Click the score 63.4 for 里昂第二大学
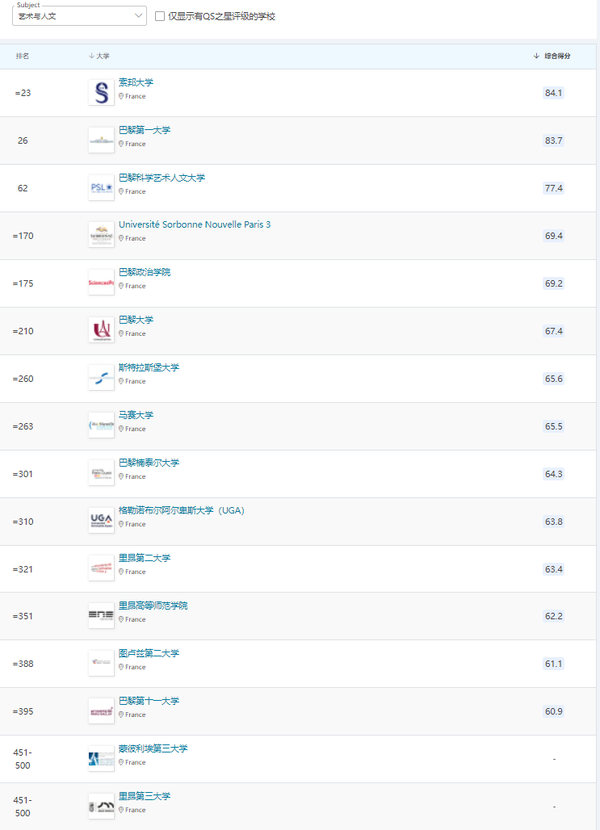The width and height of the screenshot is (600, 830). [553, 569]
